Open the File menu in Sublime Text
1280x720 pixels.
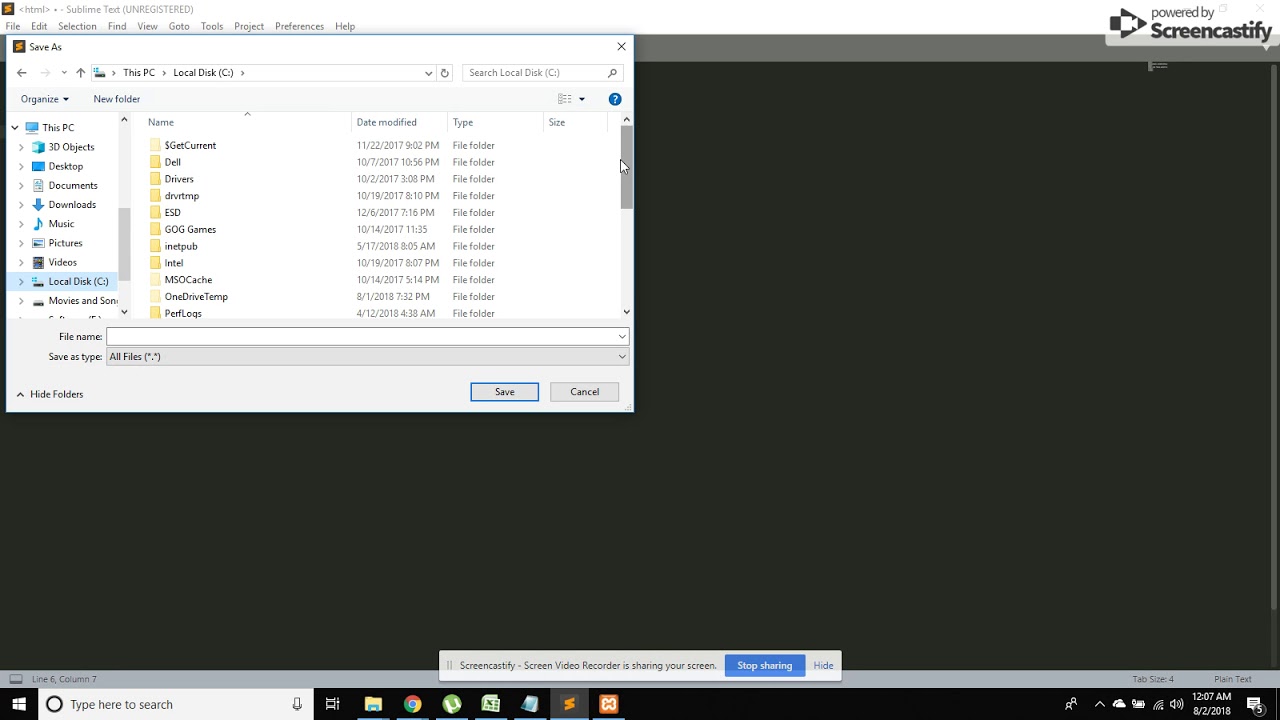13,26
